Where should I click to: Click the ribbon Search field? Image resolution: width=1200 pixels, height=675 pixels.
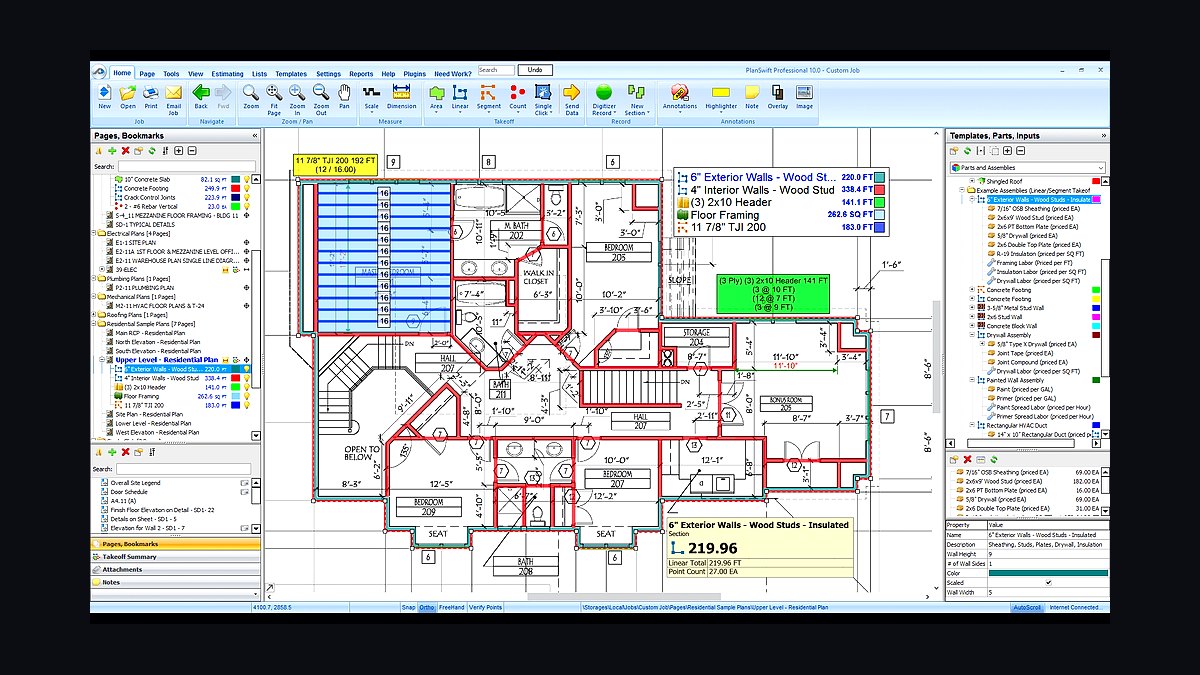[496, 70]
